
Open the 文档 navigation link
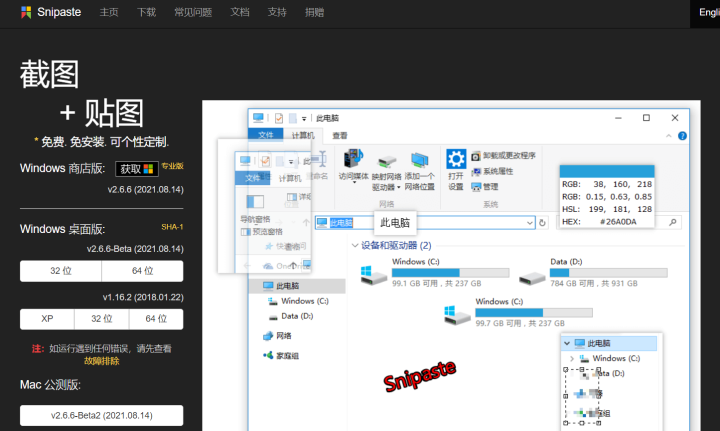[x=240, y=12]
